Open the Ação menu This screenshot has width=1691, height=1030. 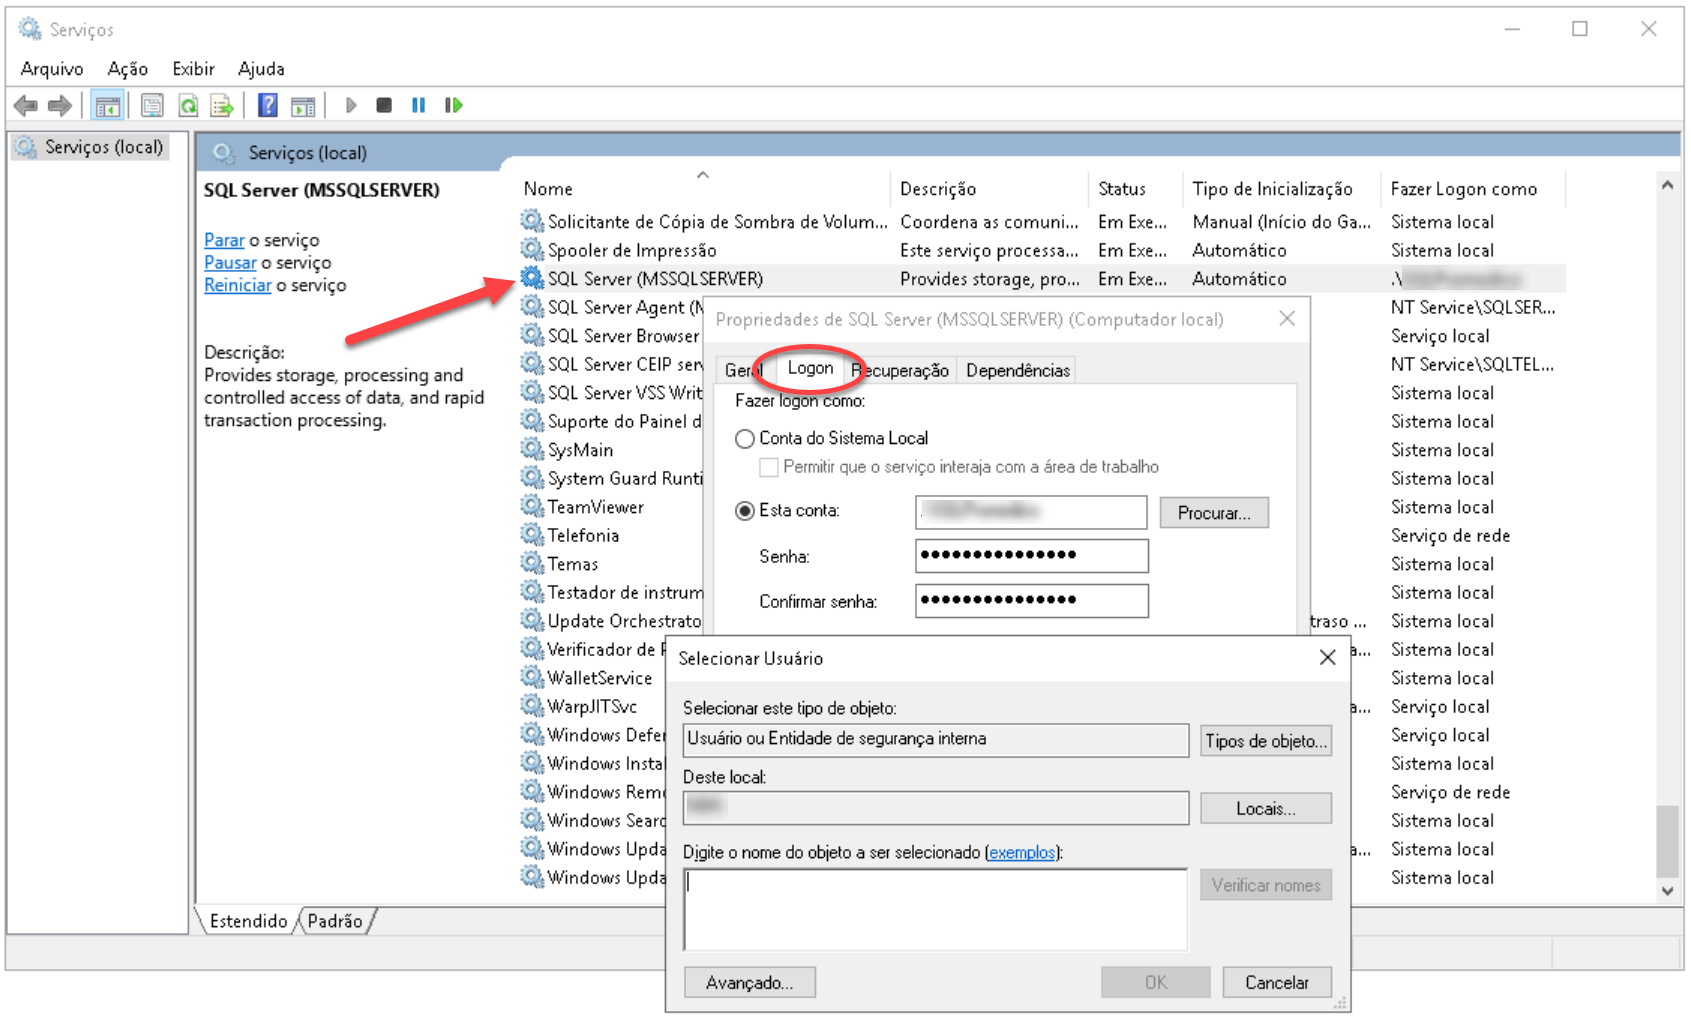click(127, 69)
